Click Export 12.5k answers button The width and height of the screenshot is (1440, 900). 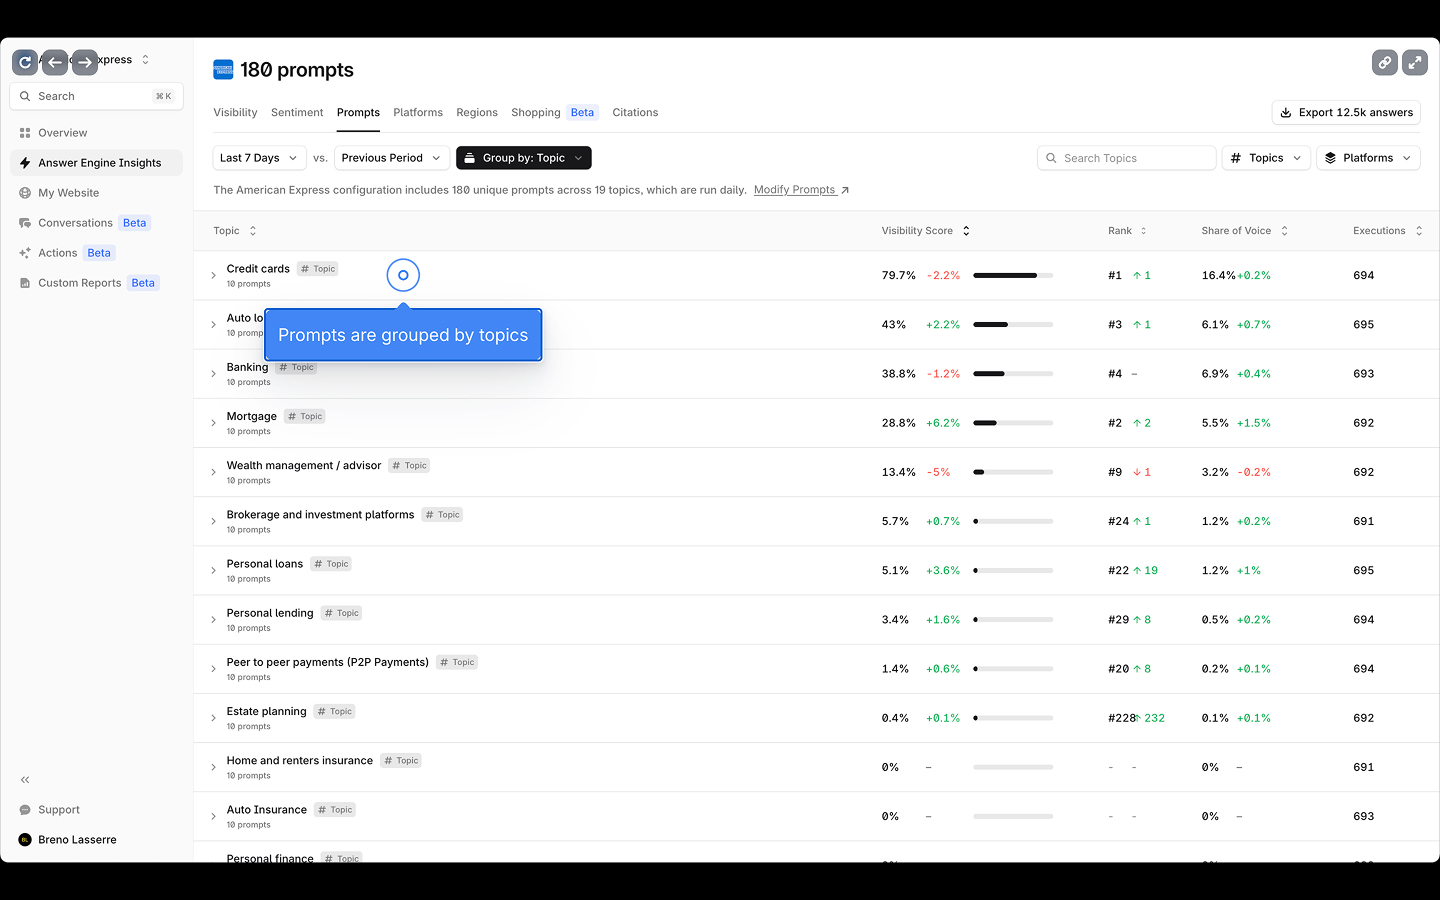point(1346,113)
